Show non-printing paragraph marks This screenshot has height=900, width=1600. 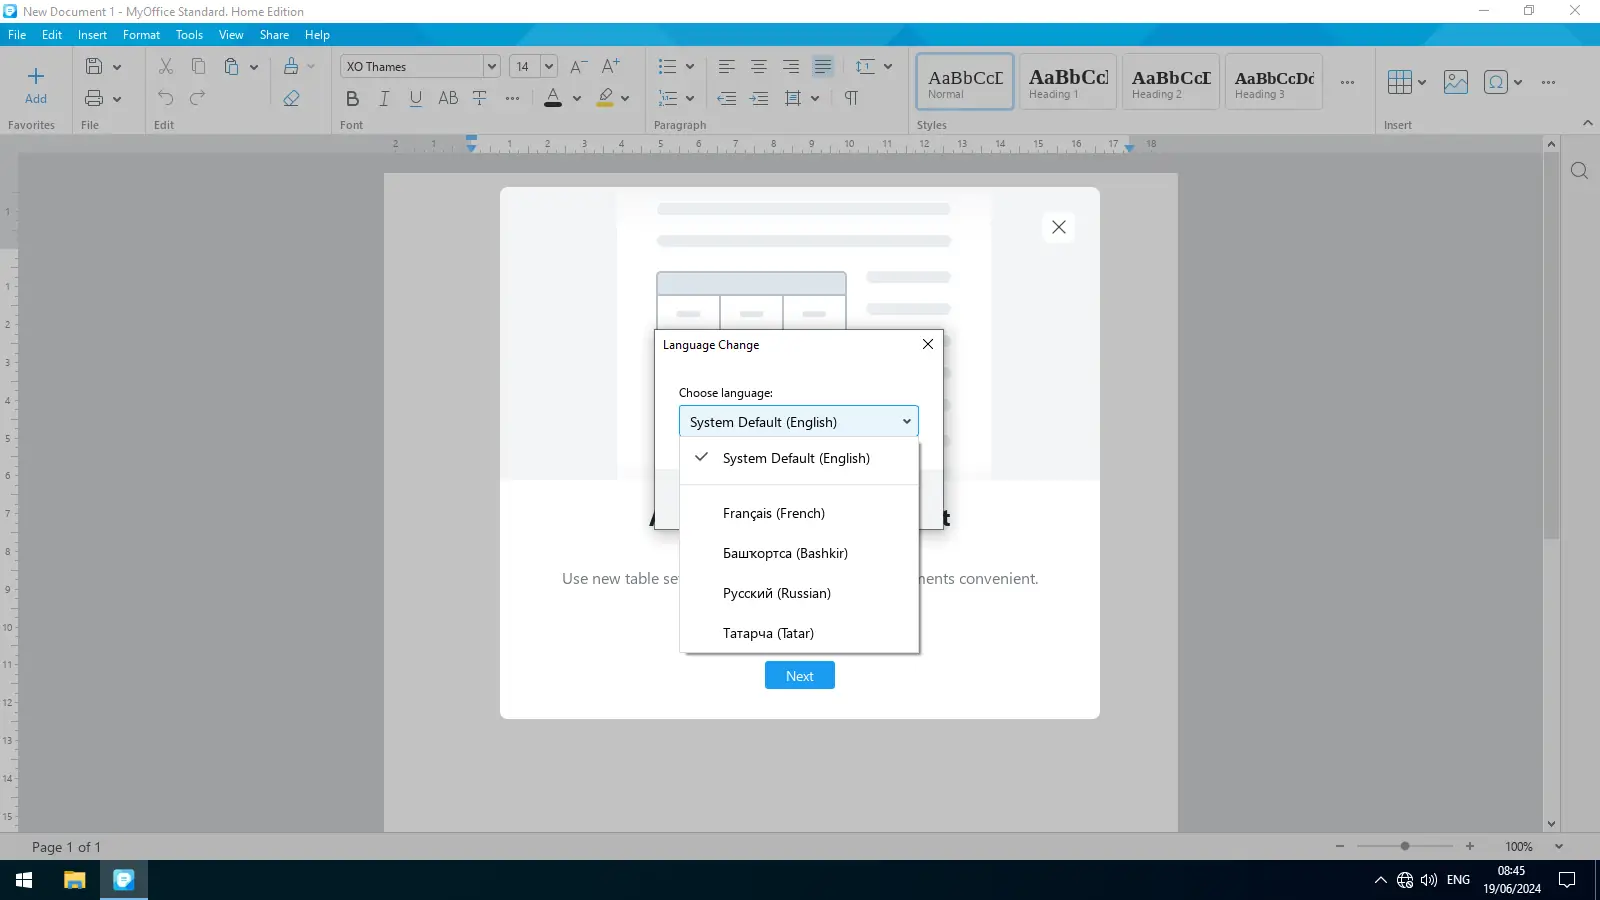click(851, 98)
